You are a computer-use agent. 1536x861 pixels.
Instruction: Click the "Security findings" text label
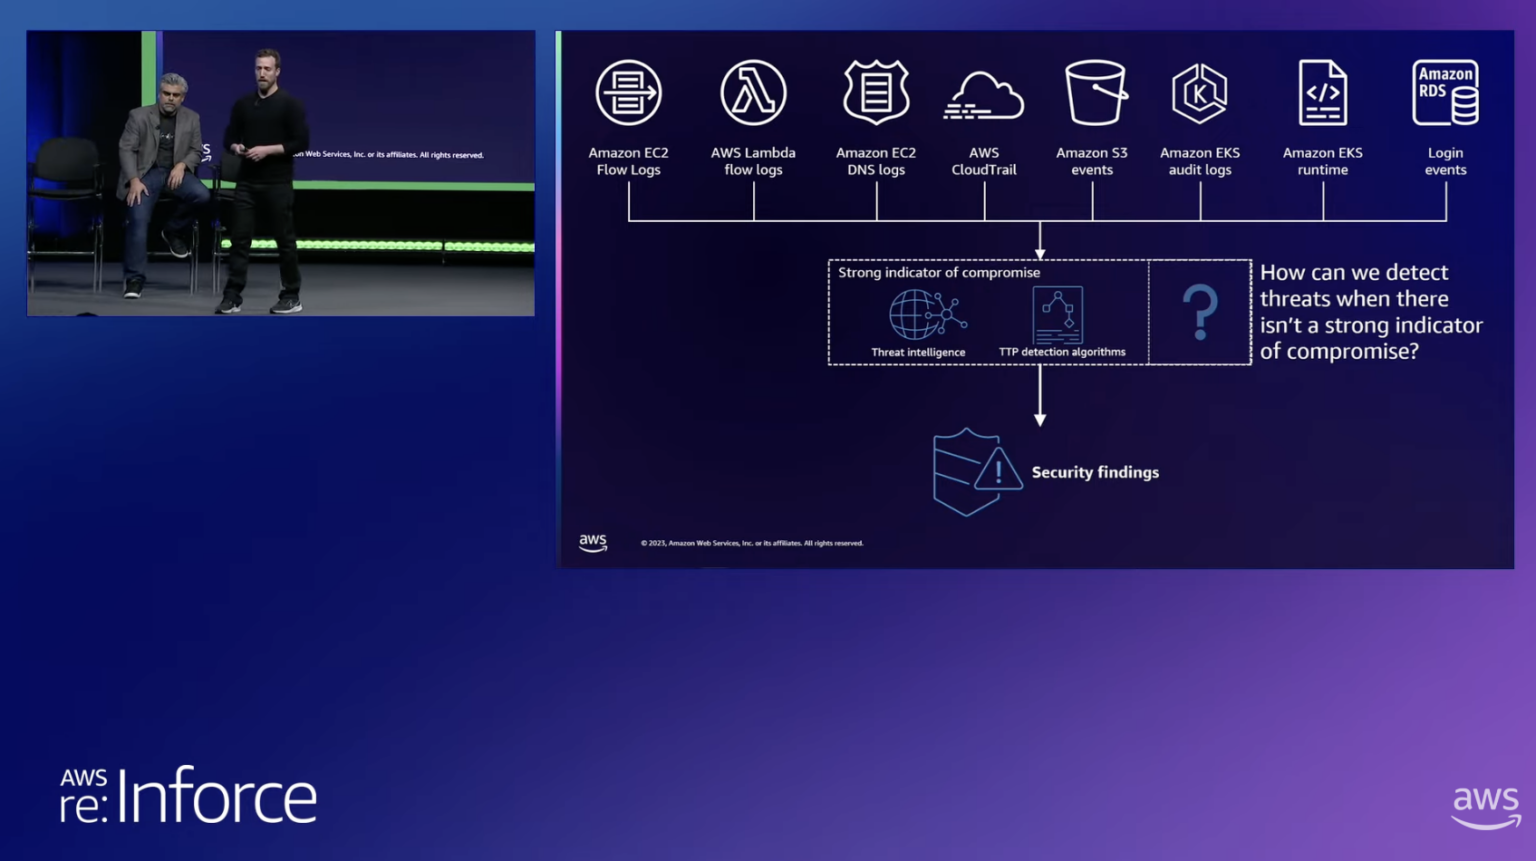tap(1095, 472)
